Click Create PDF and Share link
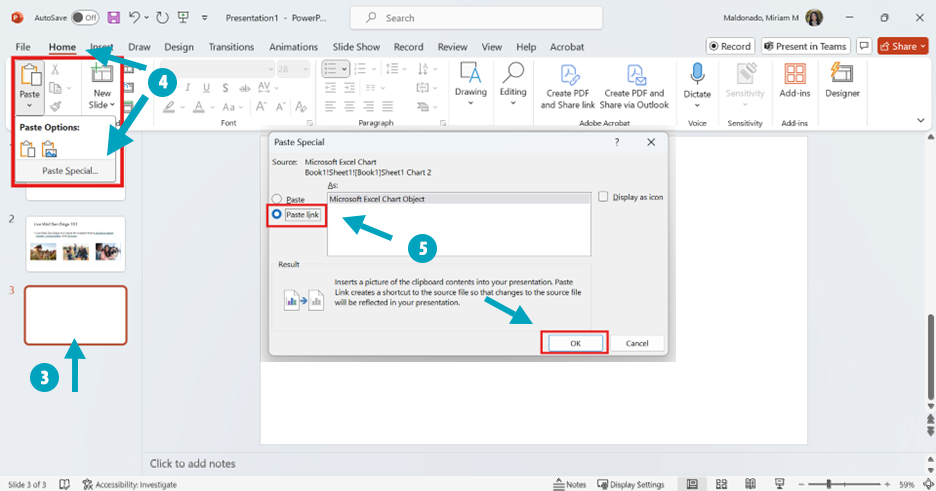Screen dimensions: 936x491 568,87
